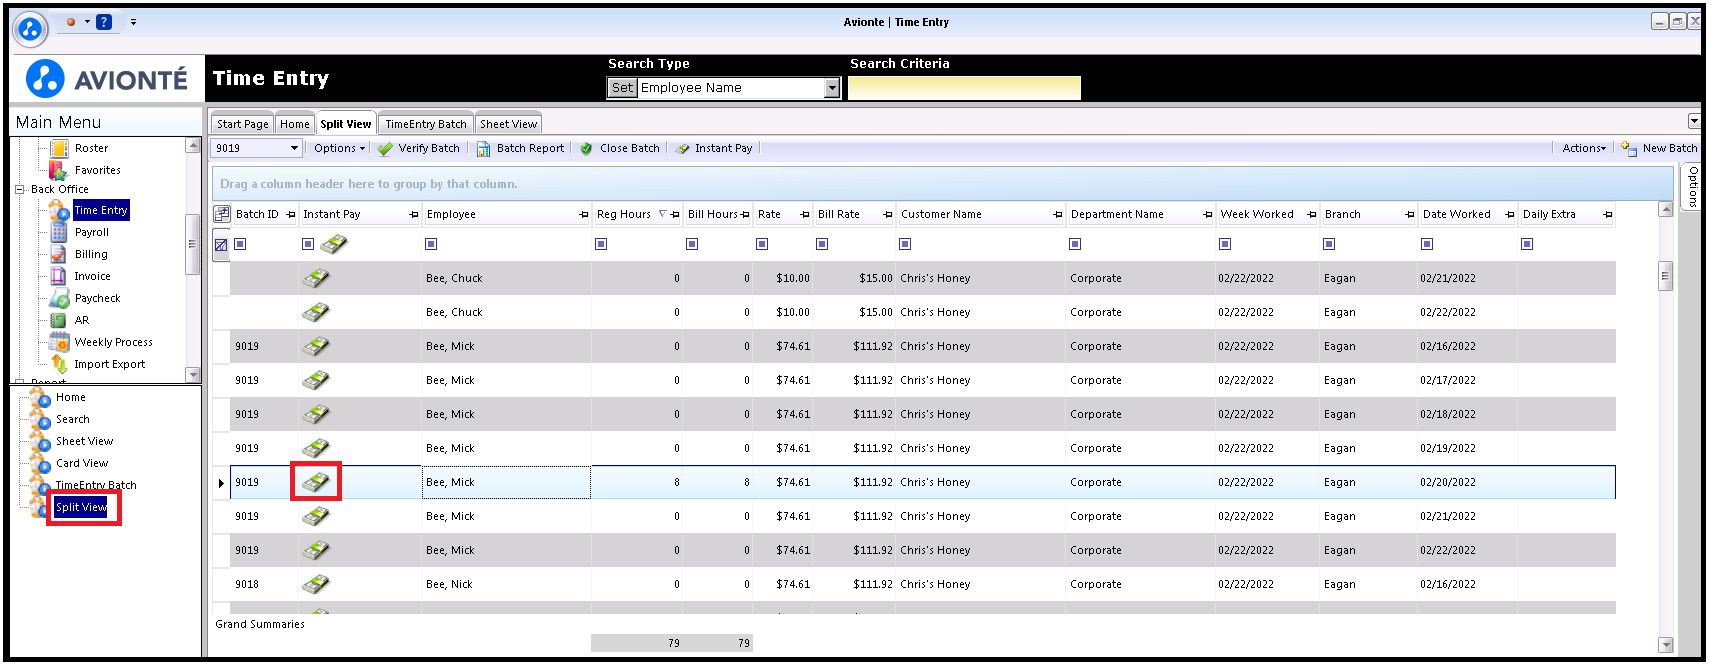
Task: Click the Weekly Process icon
Action: 59,342
